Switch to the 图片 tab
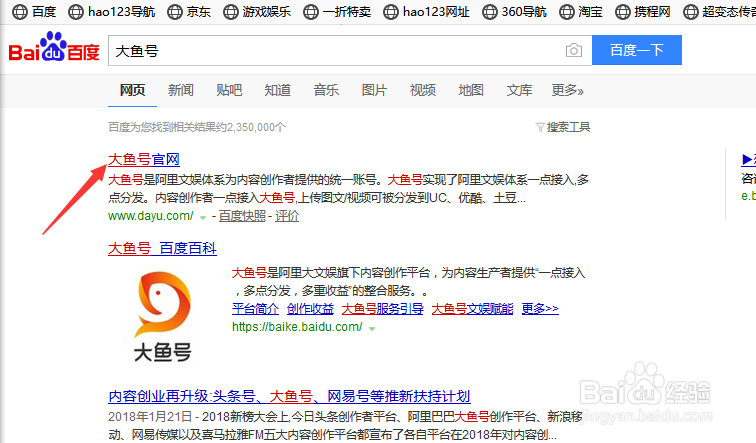756x443 pixels. pyautogui.click(x=374, y=90)
